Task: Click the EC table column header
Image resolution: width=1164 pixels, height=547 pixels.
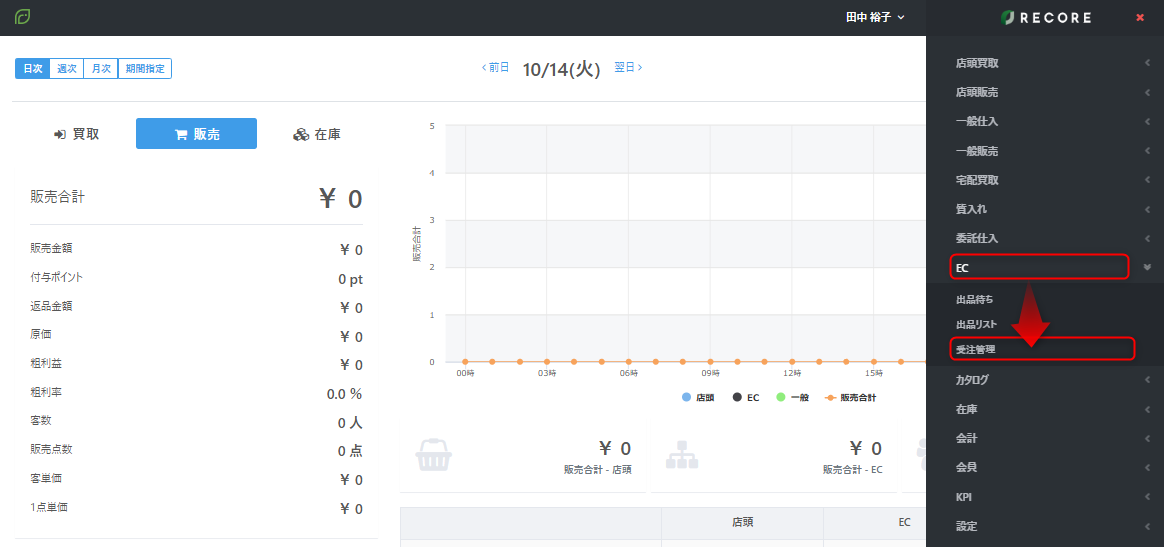Action: point(904,523)
